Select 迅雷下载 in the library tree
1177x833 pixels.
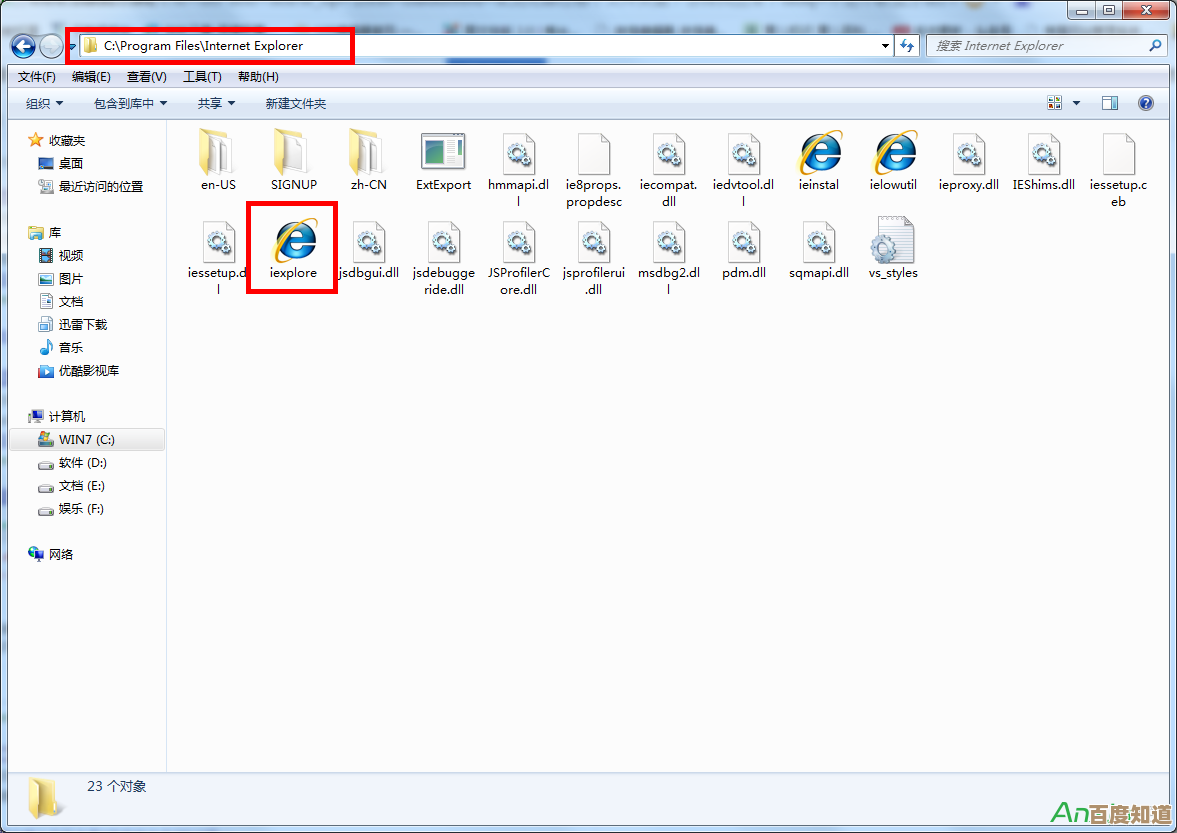tap(82, 324)
